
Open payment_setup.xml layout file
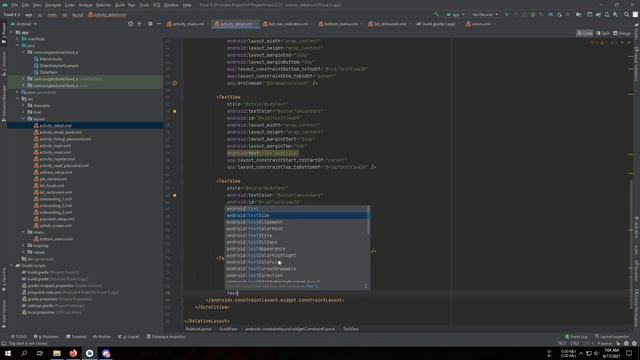[x=57, y=219]
